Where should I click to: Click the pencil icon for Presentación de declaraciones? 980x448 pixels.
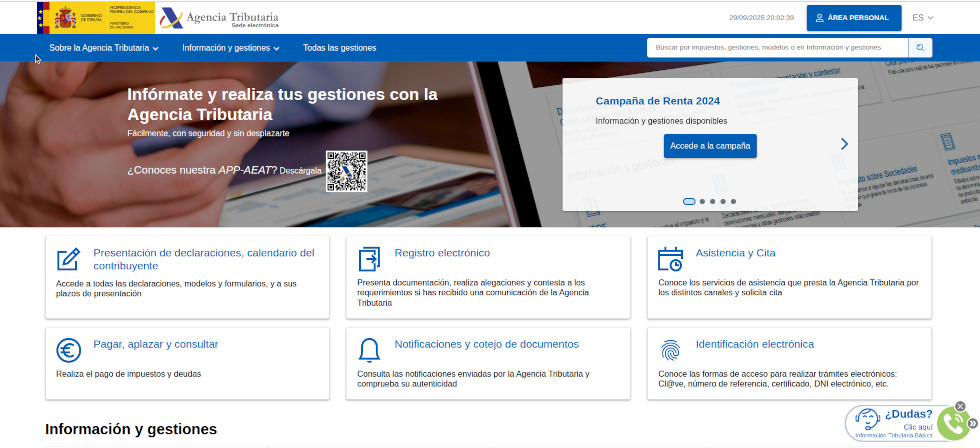point(68,259)
